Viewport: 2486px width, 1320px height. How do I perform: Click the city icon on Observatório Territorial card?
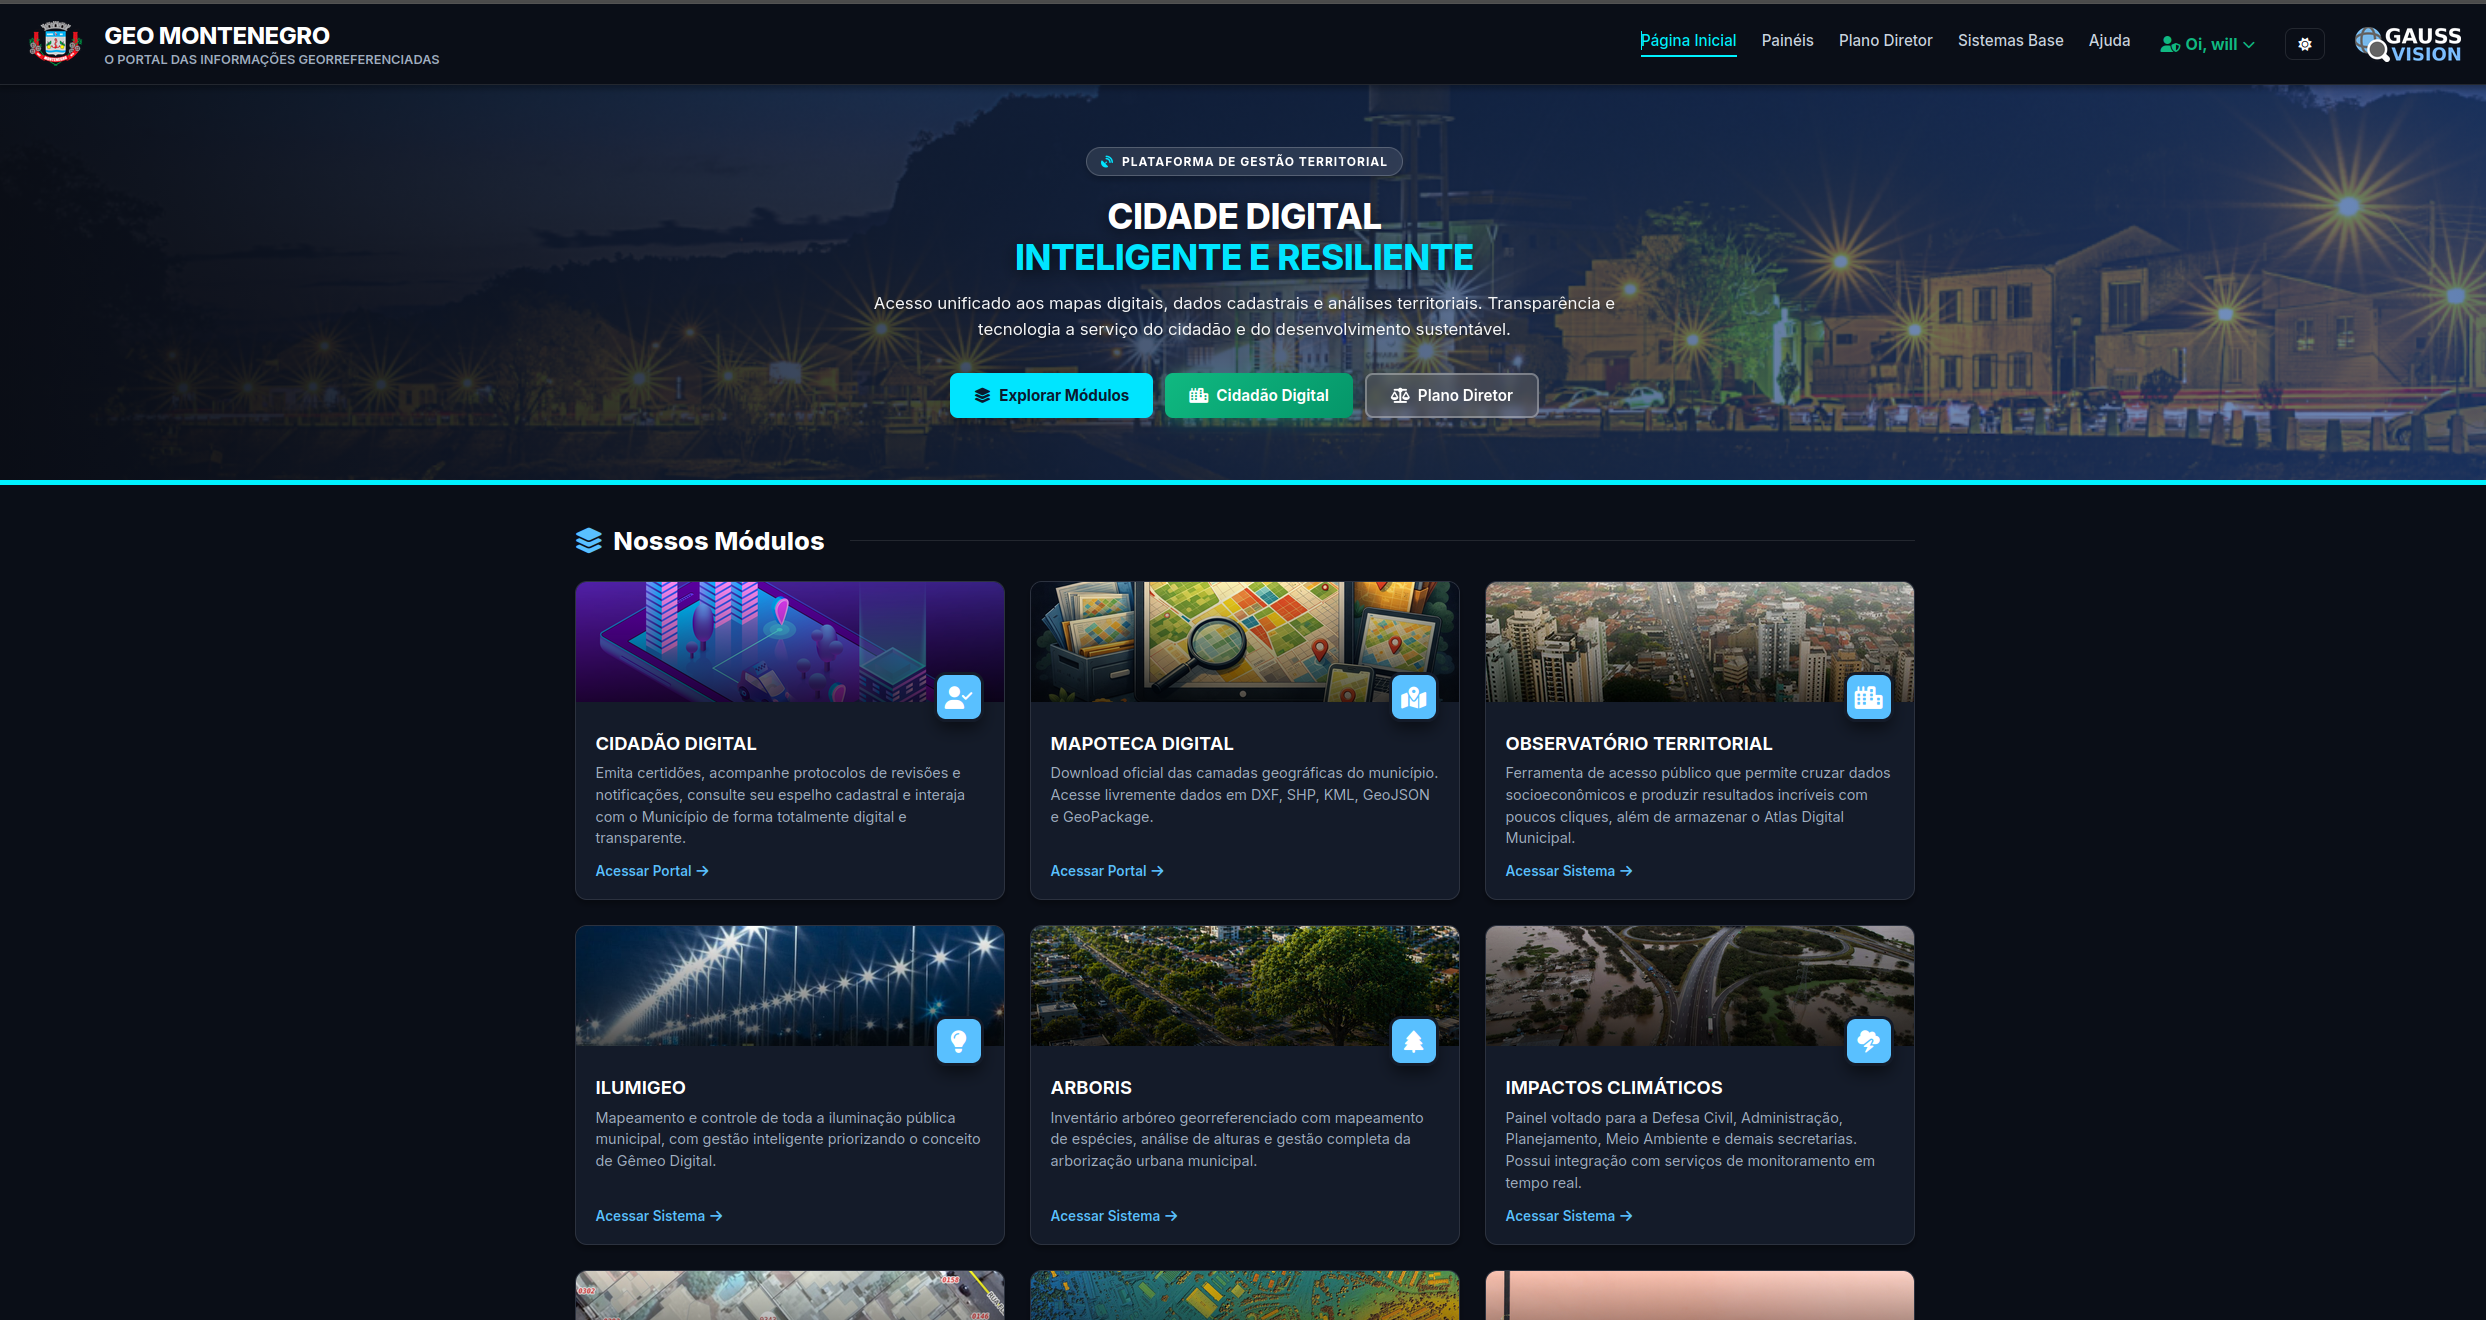click(x=1868, y=697)
